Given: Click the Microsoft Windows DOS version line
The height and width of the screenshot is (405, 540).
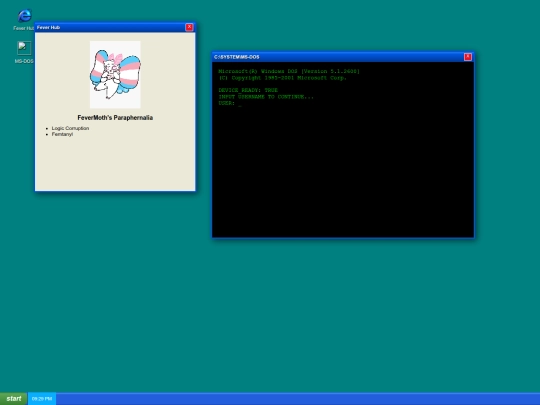Looking at the screenshot, I should click(x=289, y=71).
